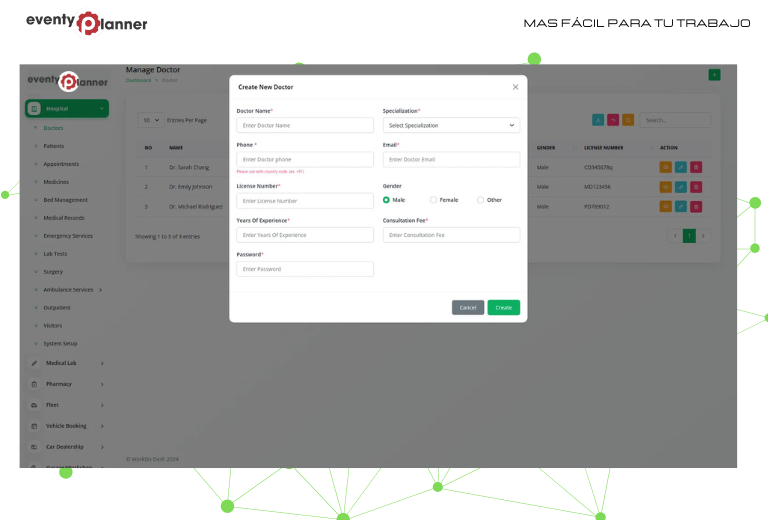
Task: Click the teal export download icon
Action: (598, 120)
